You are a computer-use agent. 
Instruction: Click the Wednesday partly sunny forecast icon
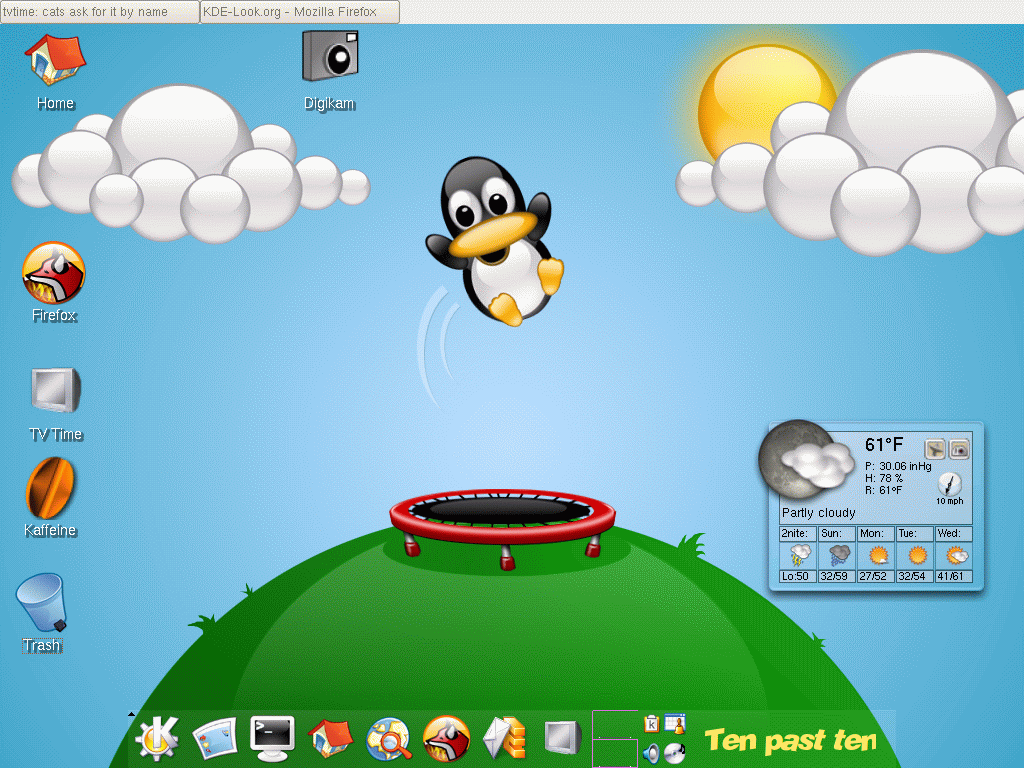pos(955,556)
